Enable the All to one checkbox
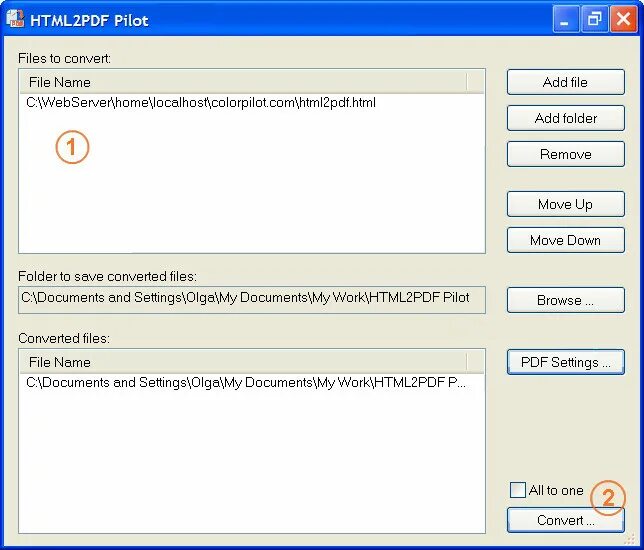644x550 pixels. point(518,490)
